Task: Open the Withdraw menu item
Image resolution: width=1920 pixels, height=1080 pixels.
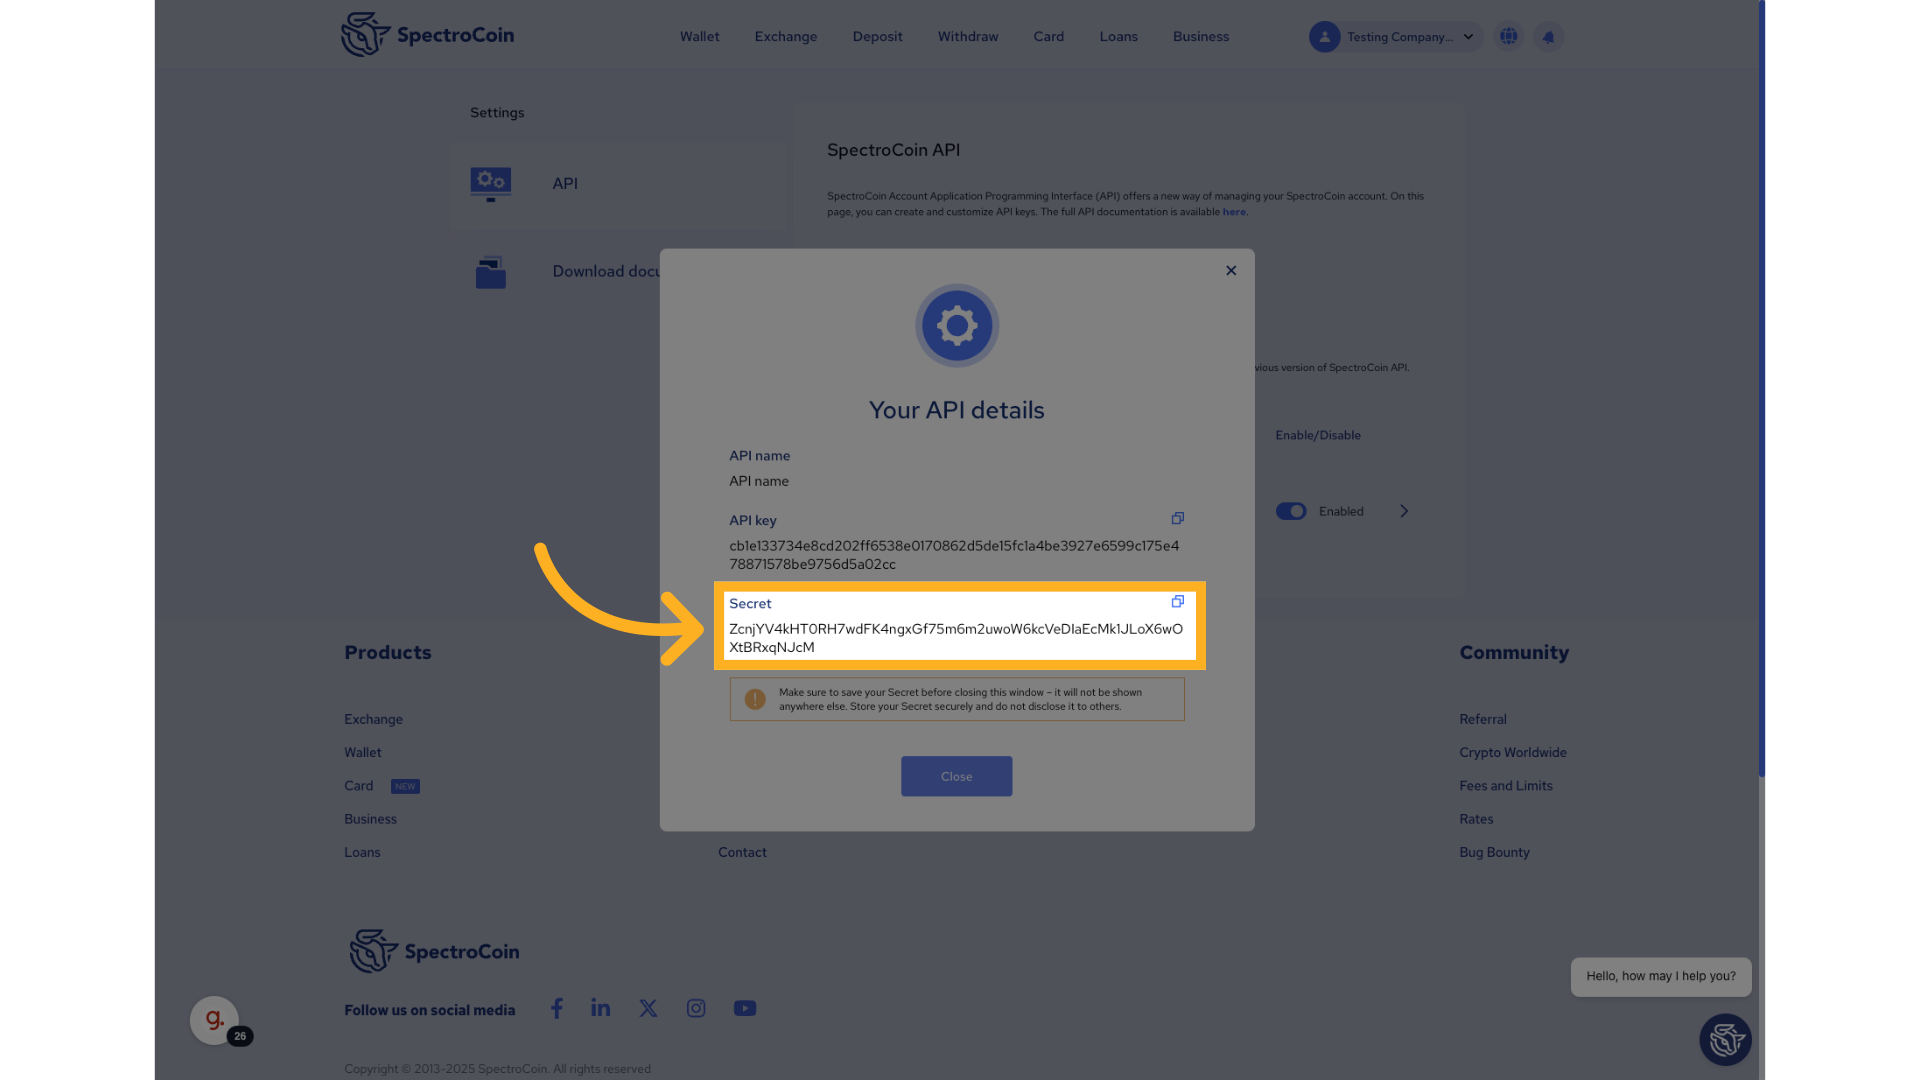Action: tap(967, 37)
